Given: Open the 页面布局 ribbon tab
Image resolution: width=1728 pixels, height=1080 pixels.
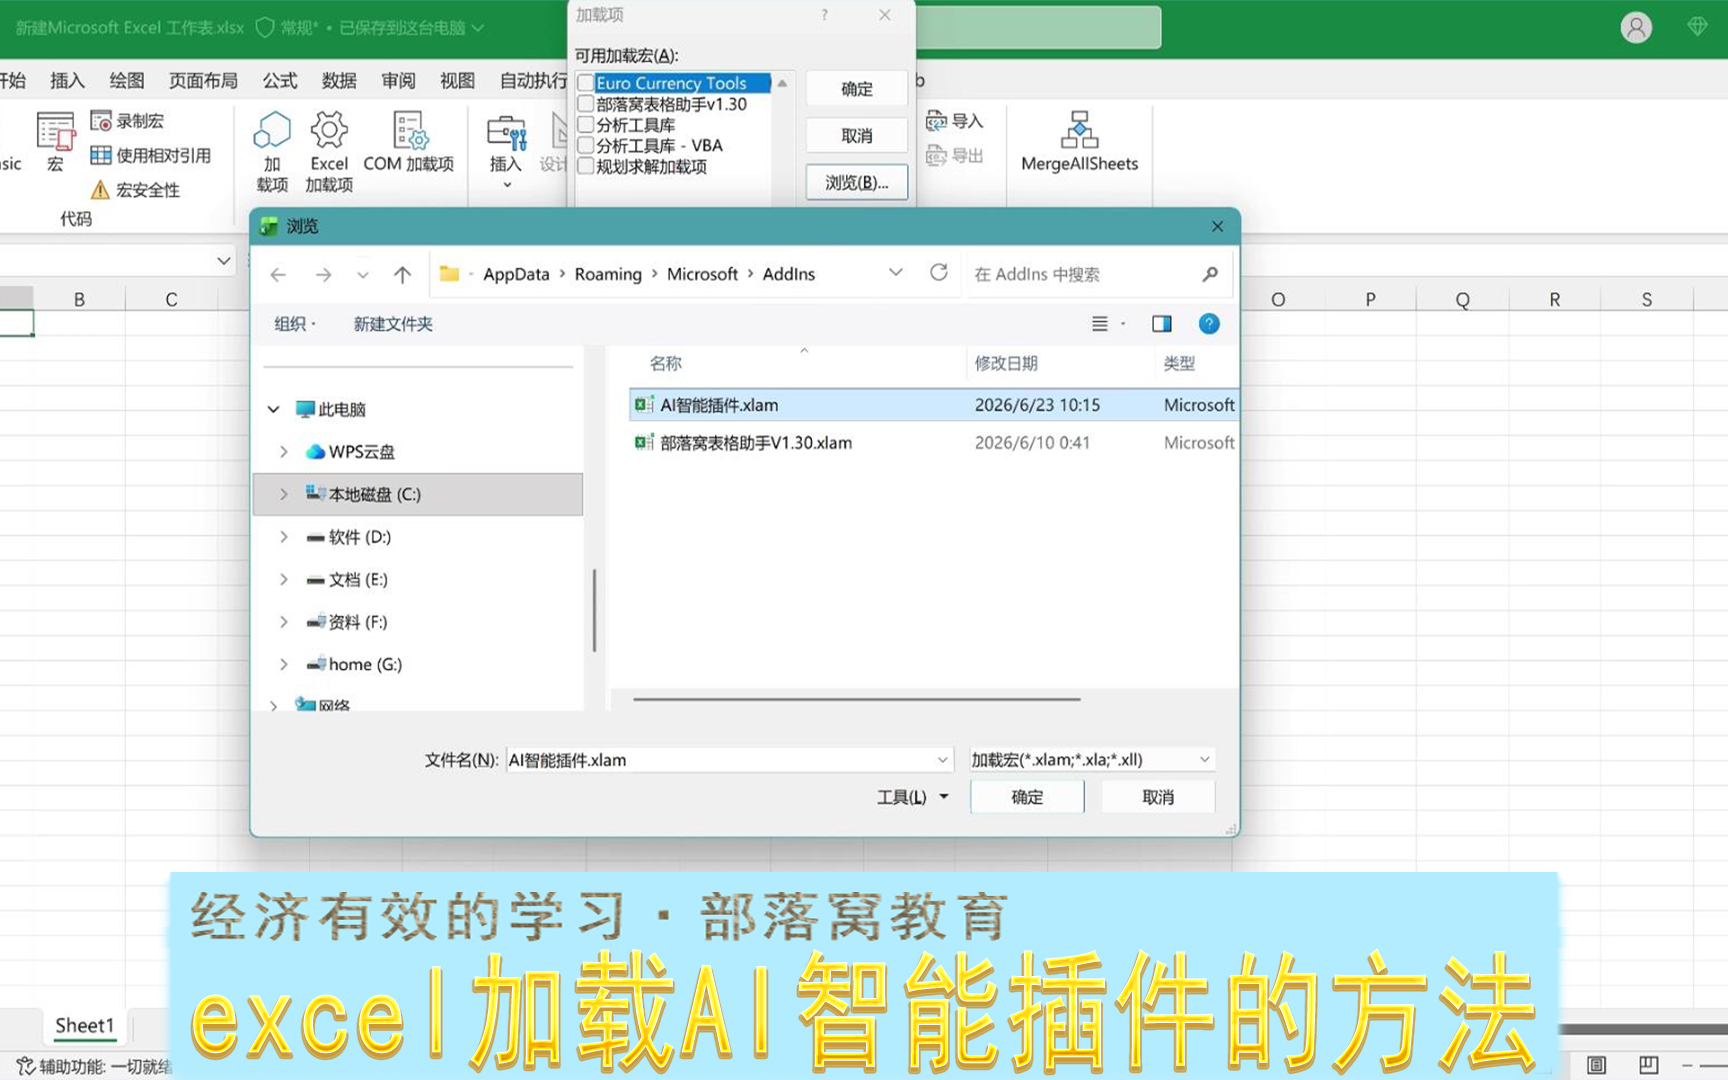Looking at the screenshot, I should coord(203,80).
